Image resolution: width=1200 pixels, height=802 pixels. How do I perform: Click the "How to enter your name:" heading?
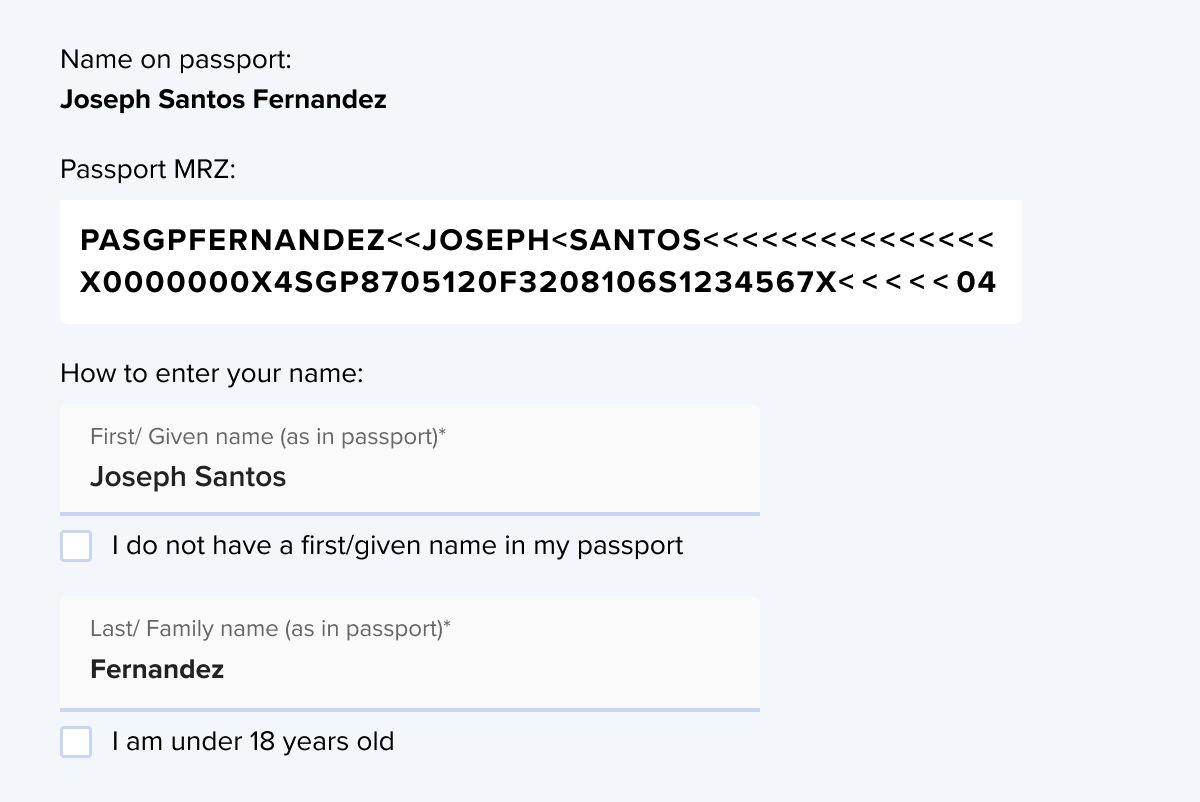[211, 374]
